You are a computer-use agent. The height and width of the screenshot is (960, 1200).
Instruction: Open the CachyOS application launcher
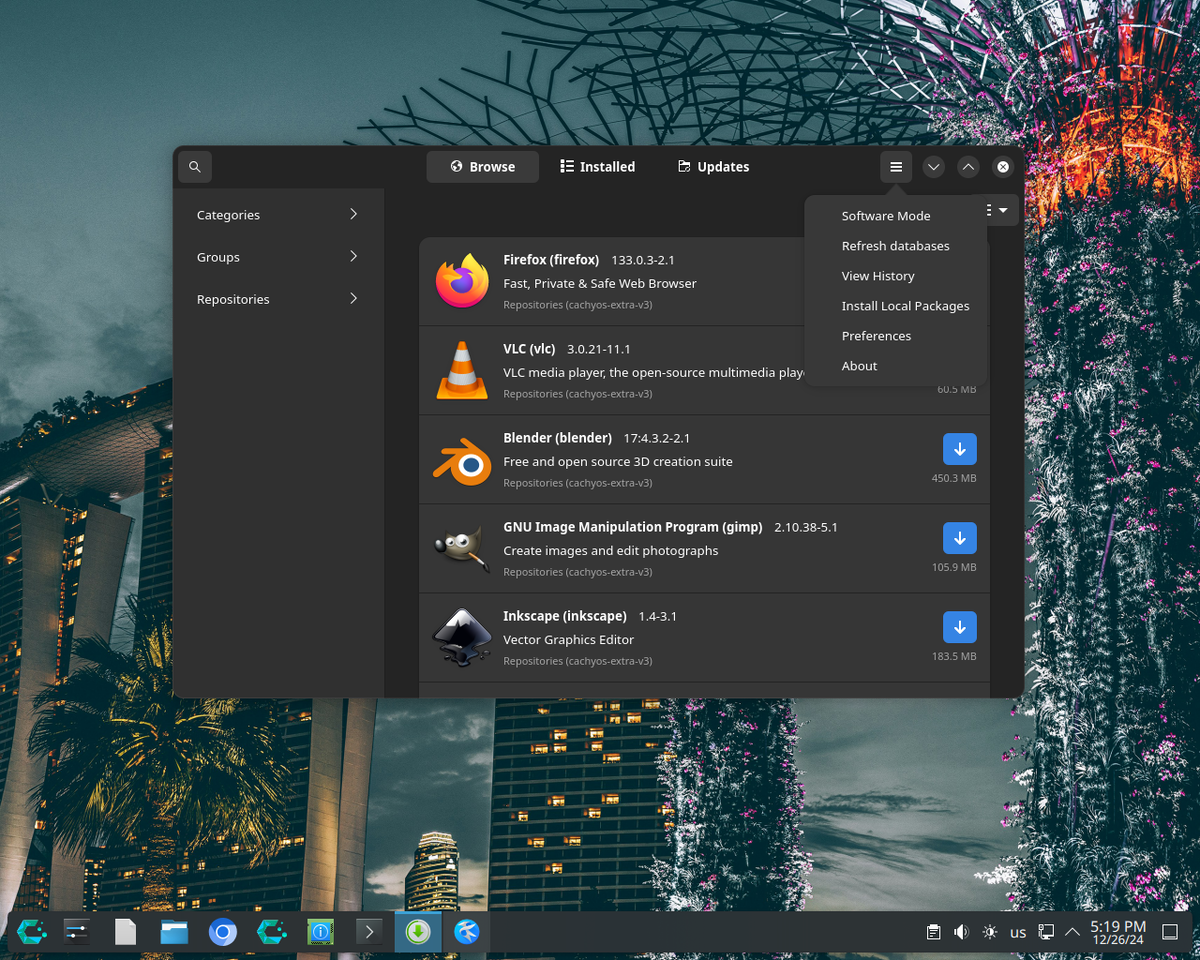(x=30, y=932)
